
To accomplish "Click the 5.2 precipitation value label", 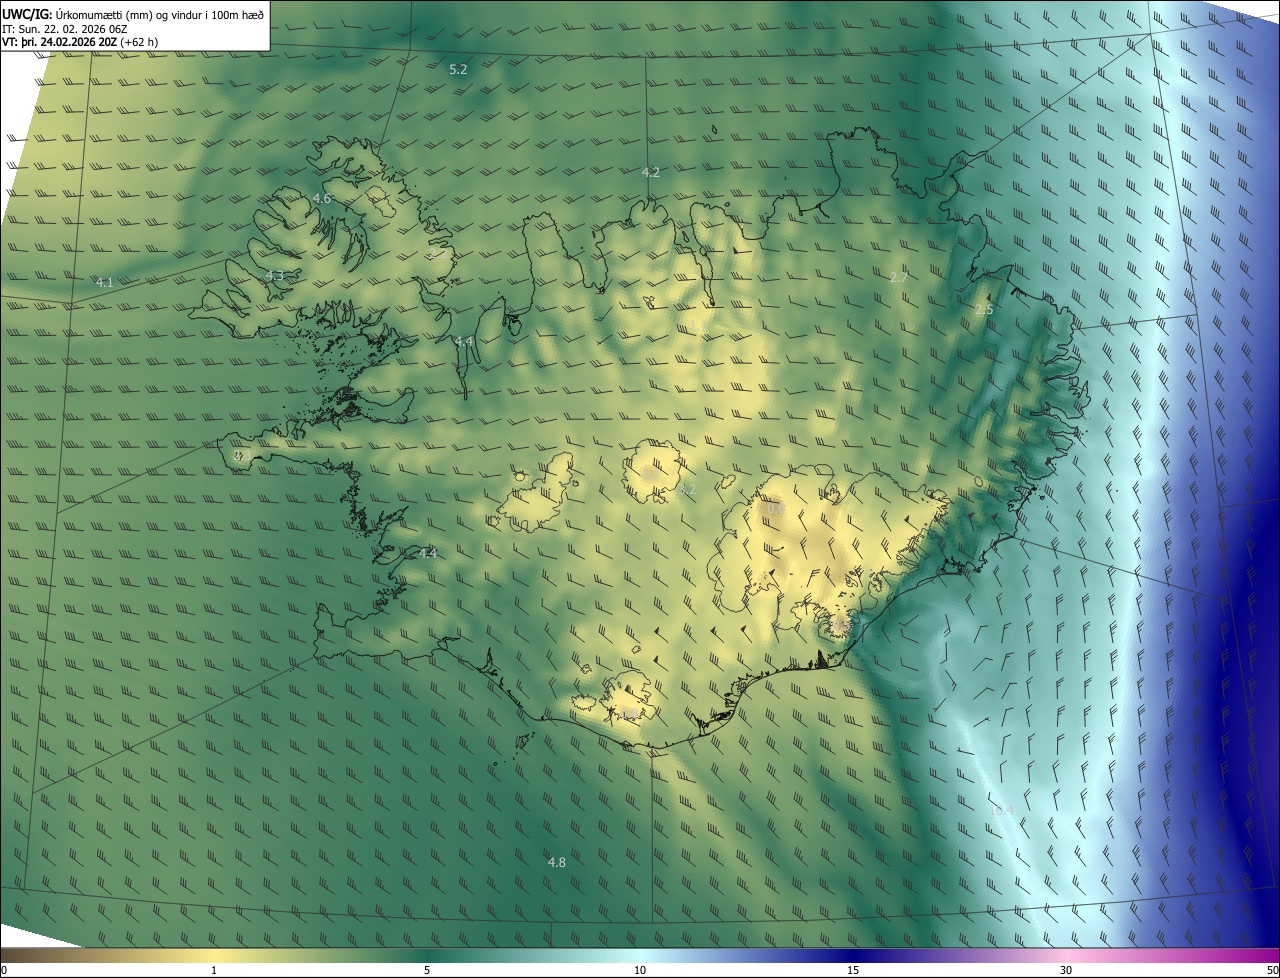I will tap(458, 69).
